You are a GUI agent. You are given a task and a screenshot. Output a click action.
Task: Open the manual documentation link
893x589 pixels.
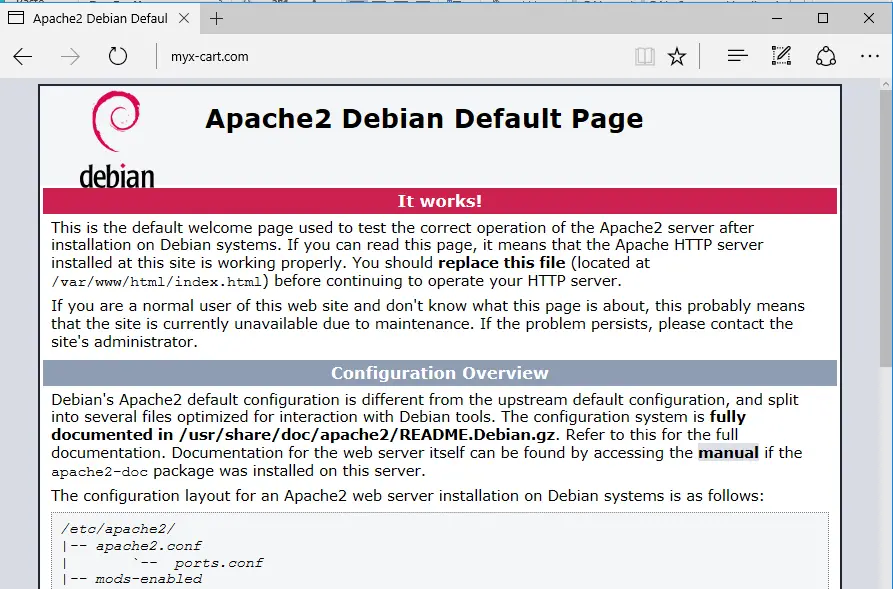point(728,453)
